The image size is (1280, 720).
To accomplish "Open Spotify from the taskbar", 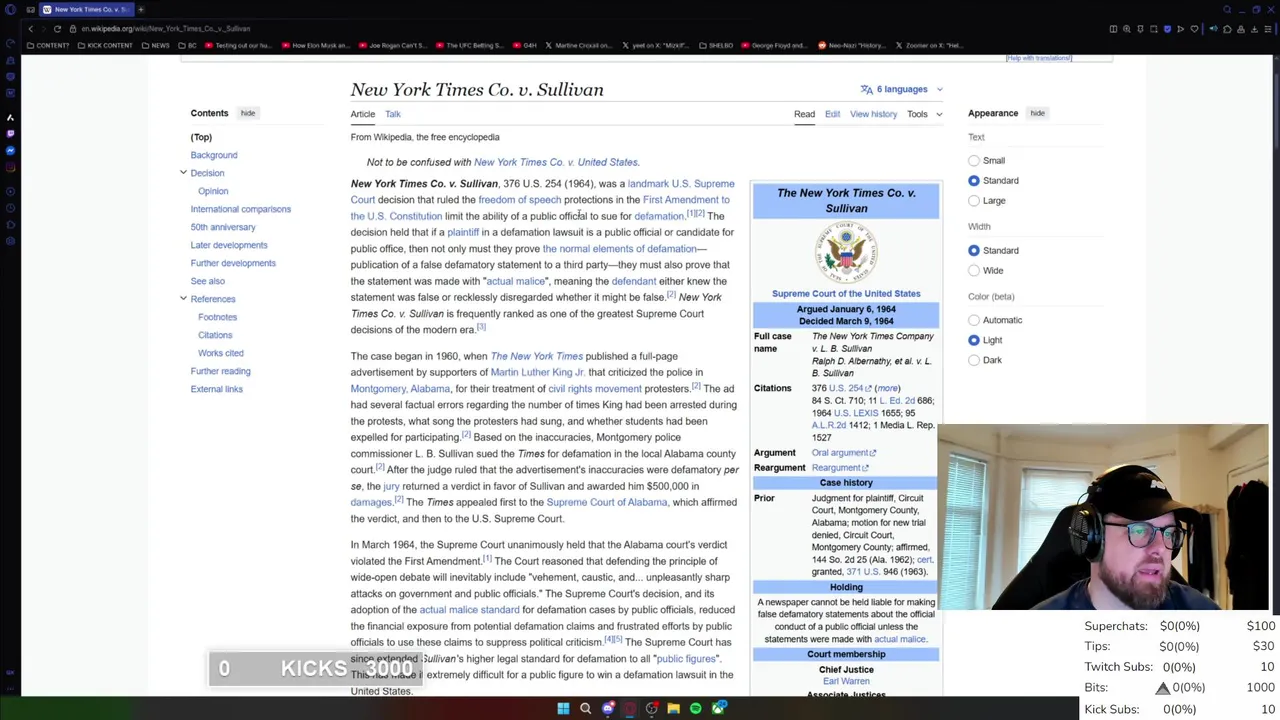I will [696, 708].
